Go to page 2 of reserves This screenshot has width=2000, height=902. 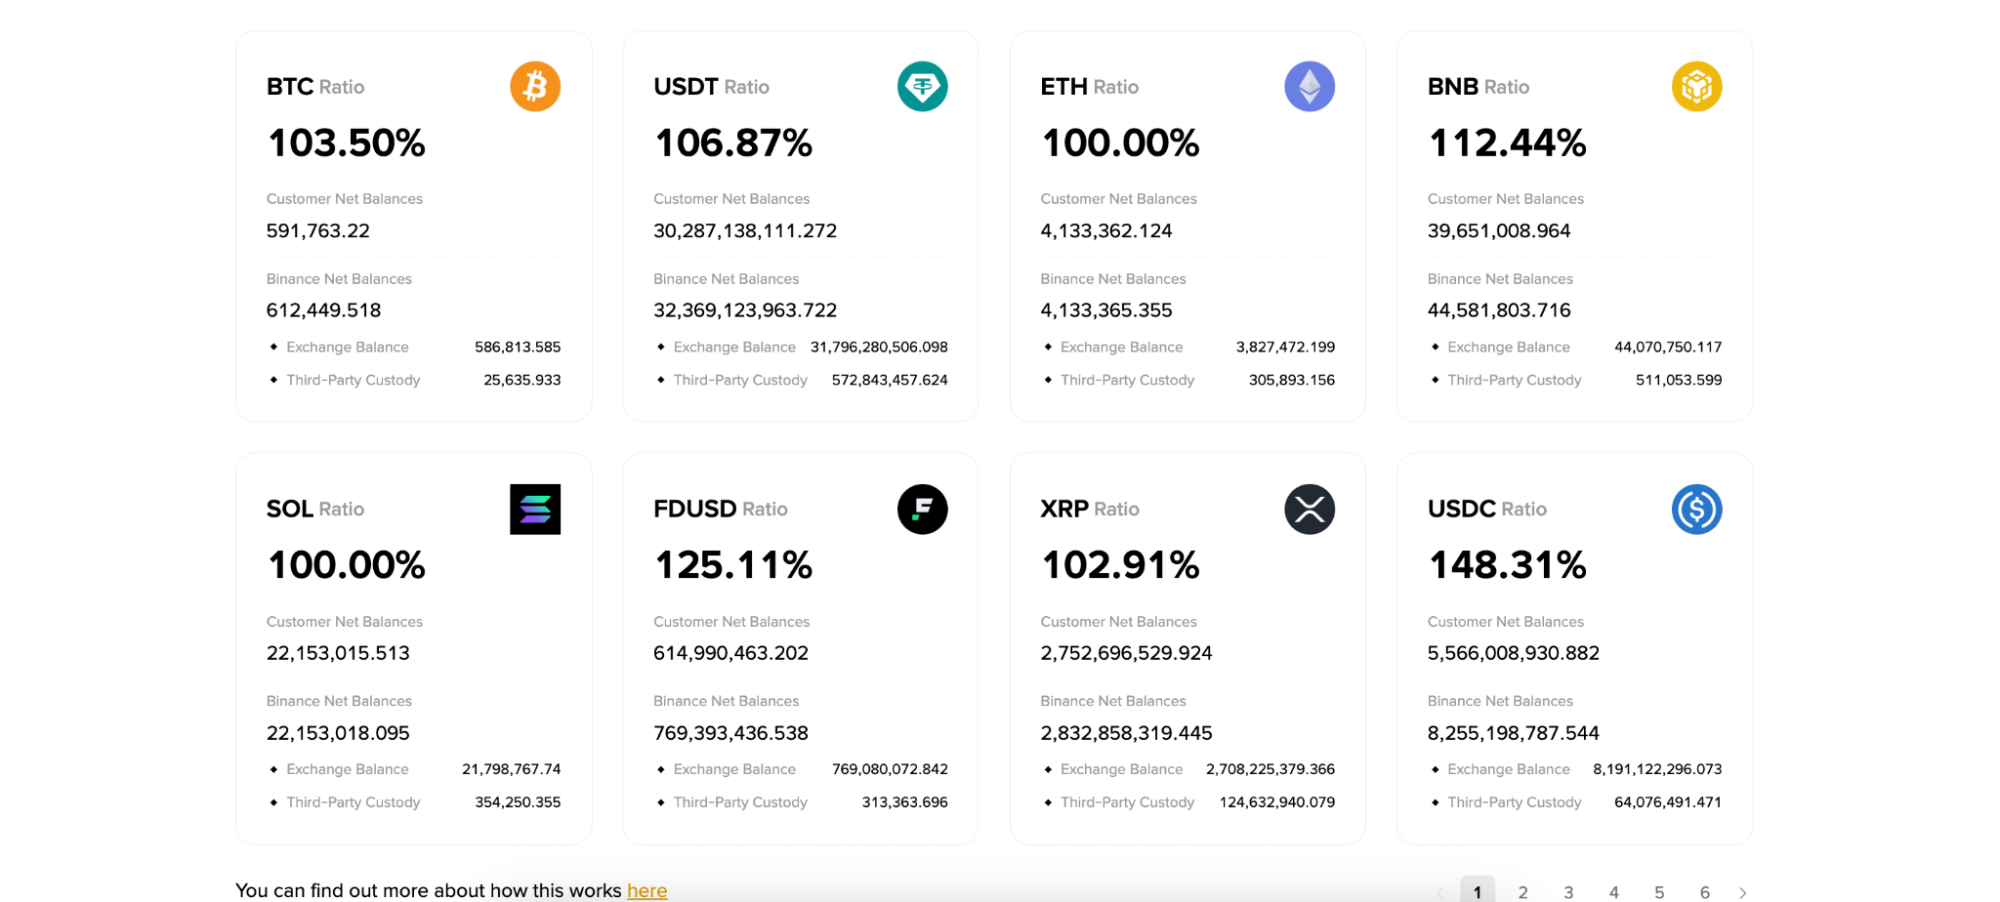pos(1523,891)
